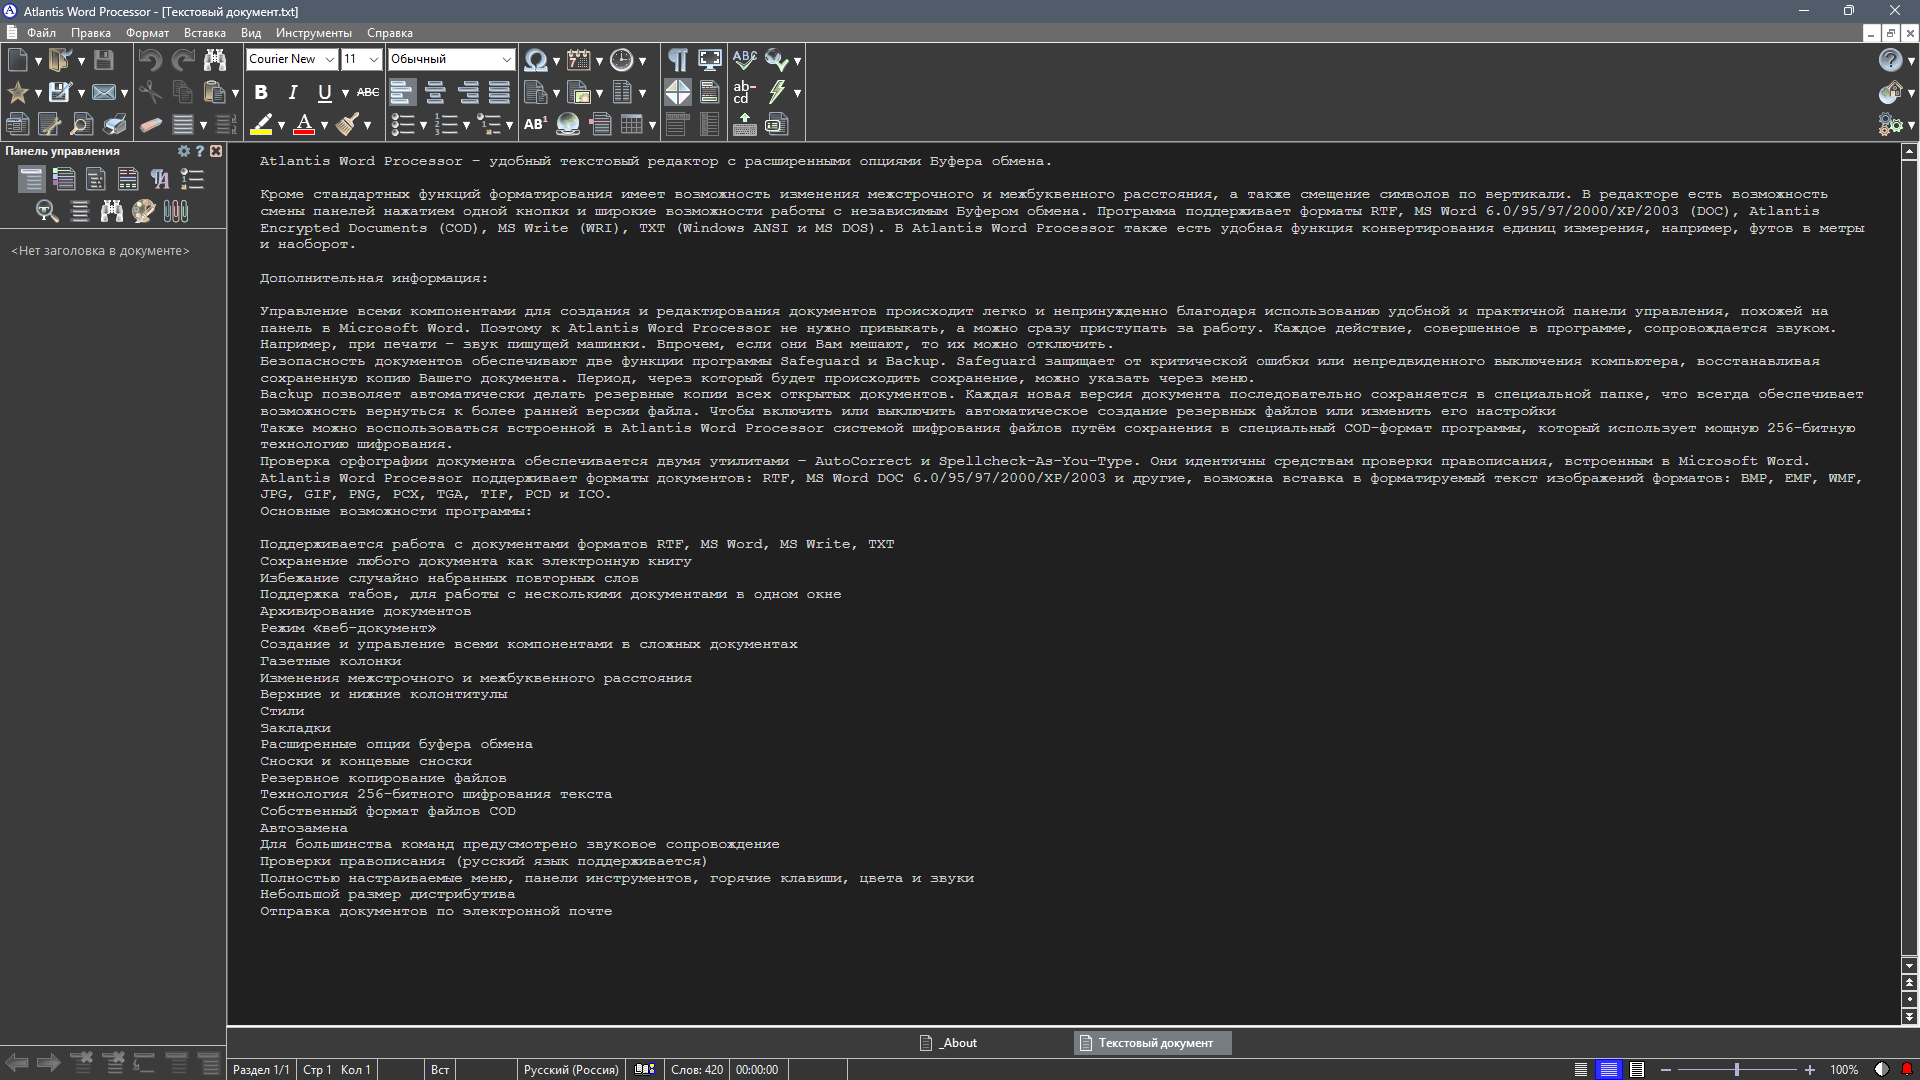
Task: Click the eraser clear-formatting icon
Action: coord(150,124)
